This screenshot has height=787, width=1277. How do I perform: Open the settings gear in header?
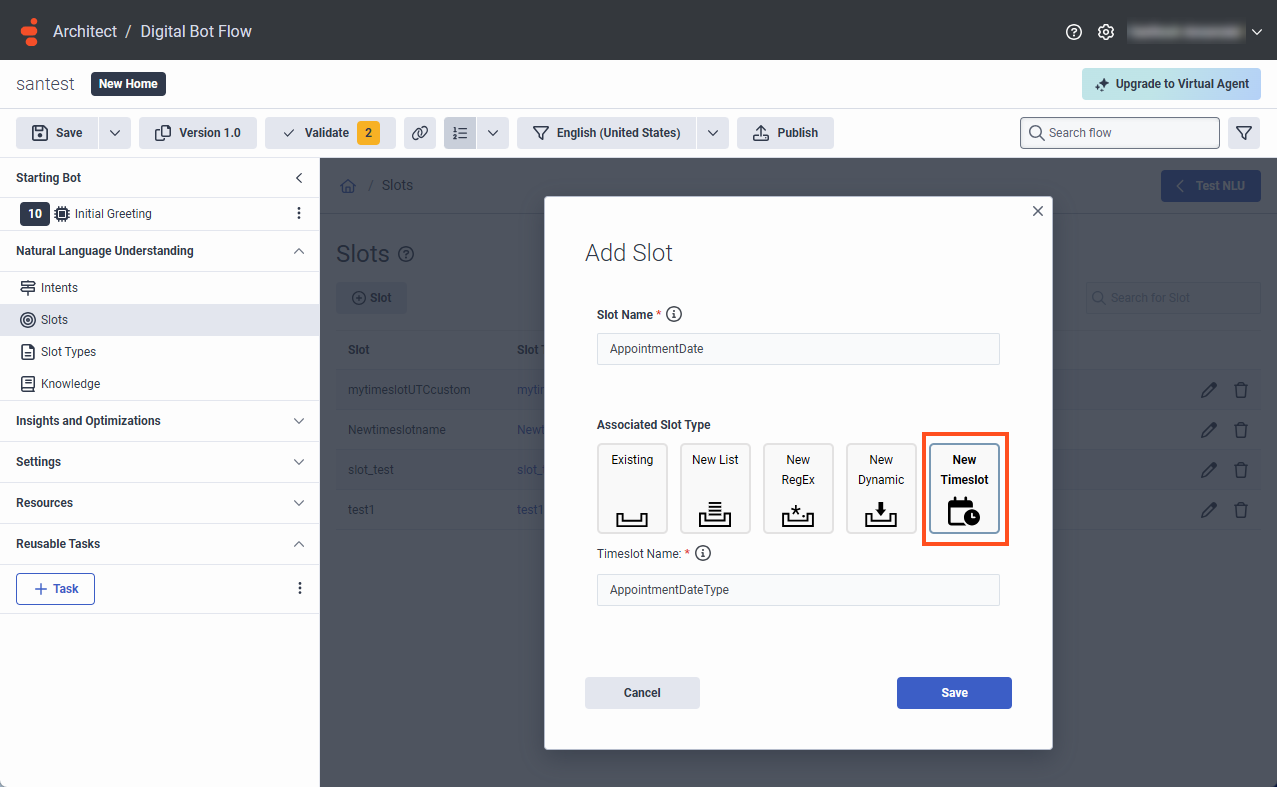pos(1105,32)
